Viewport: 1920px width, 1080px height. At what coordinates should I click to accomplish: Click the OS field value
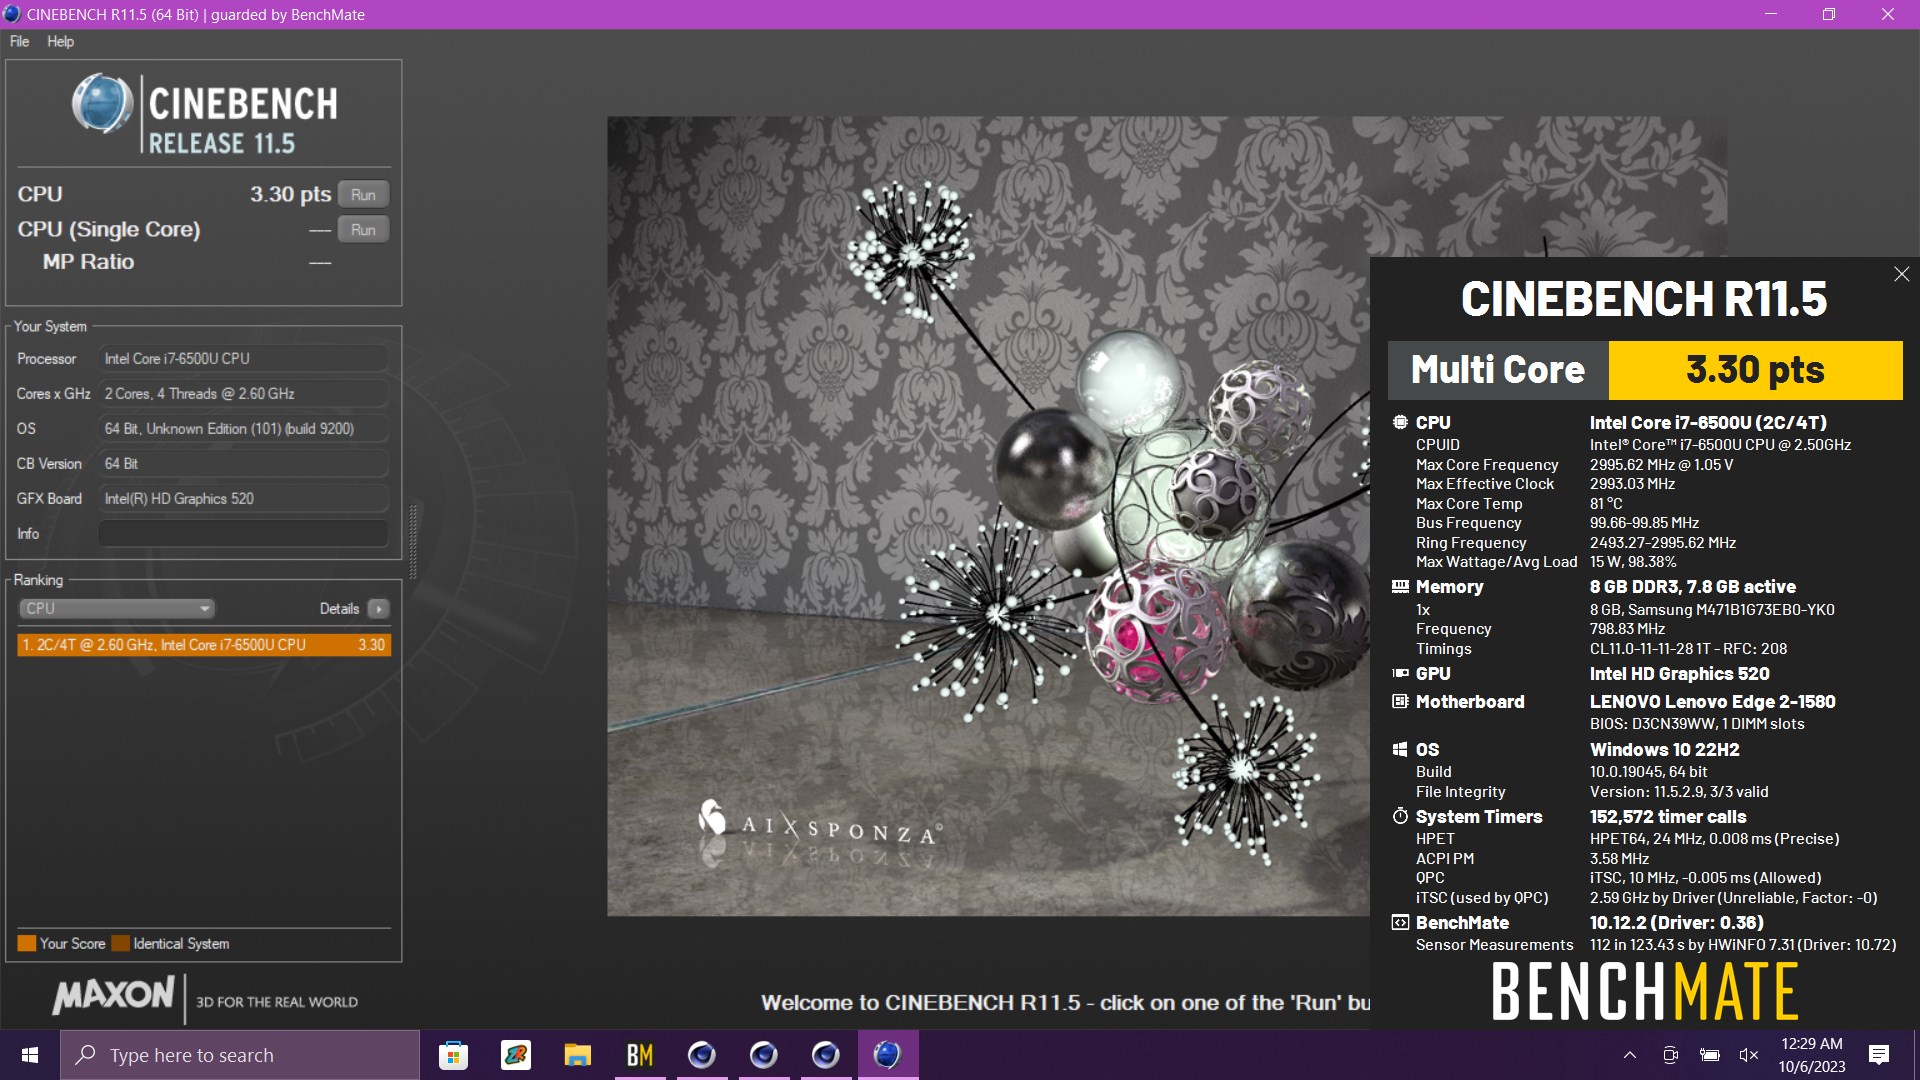point(243,428)
